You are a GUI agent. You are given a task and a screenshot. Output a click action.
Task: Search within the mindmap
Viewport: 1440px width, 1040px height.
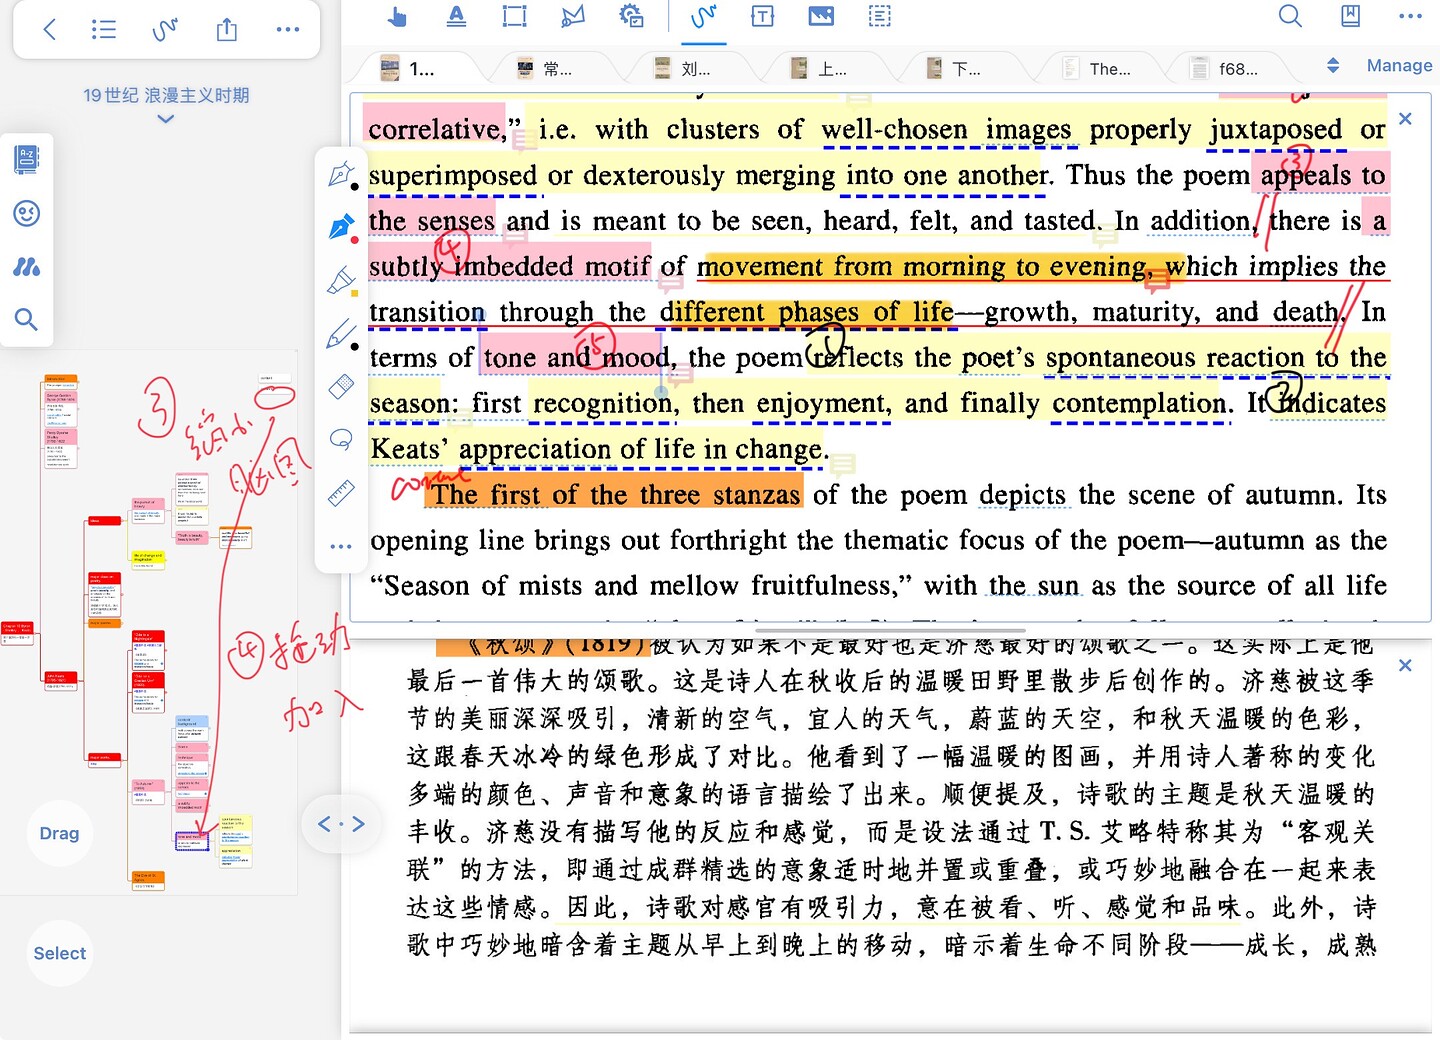point(27,319)
